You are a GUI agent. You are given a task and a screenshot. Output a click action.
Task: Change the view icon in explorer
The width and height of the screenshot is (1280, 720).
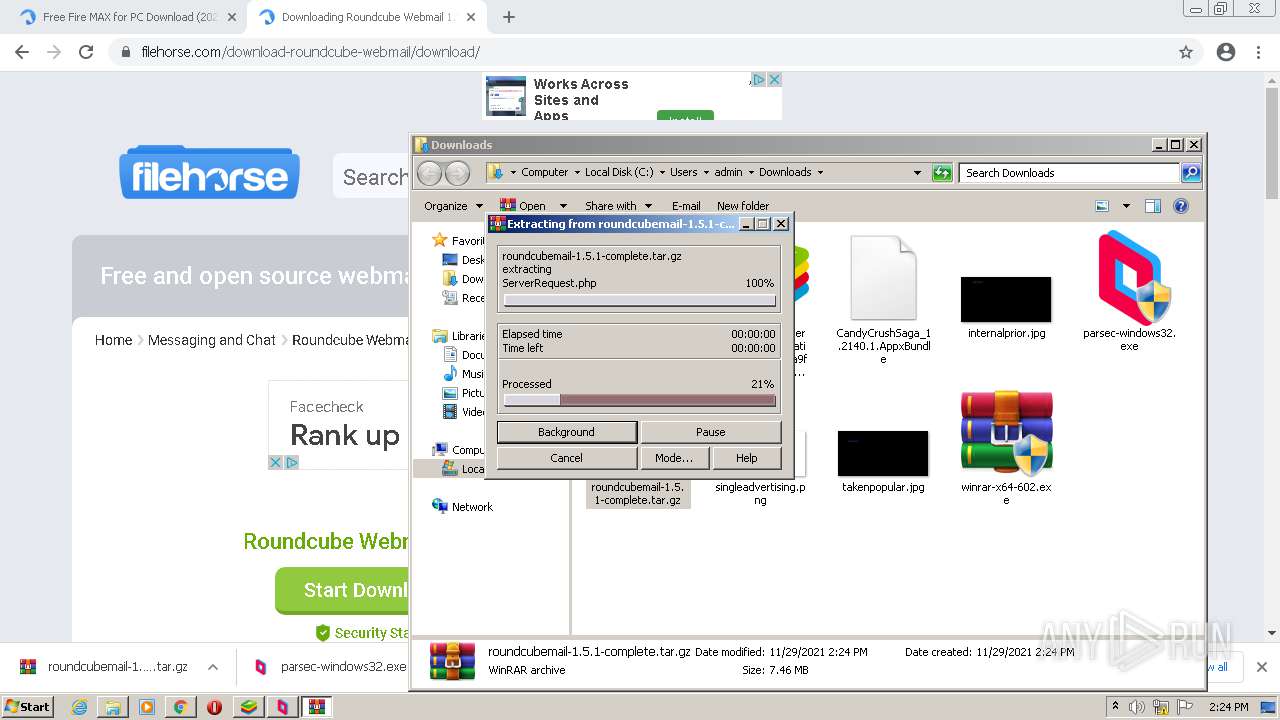tap(1102, 206)
